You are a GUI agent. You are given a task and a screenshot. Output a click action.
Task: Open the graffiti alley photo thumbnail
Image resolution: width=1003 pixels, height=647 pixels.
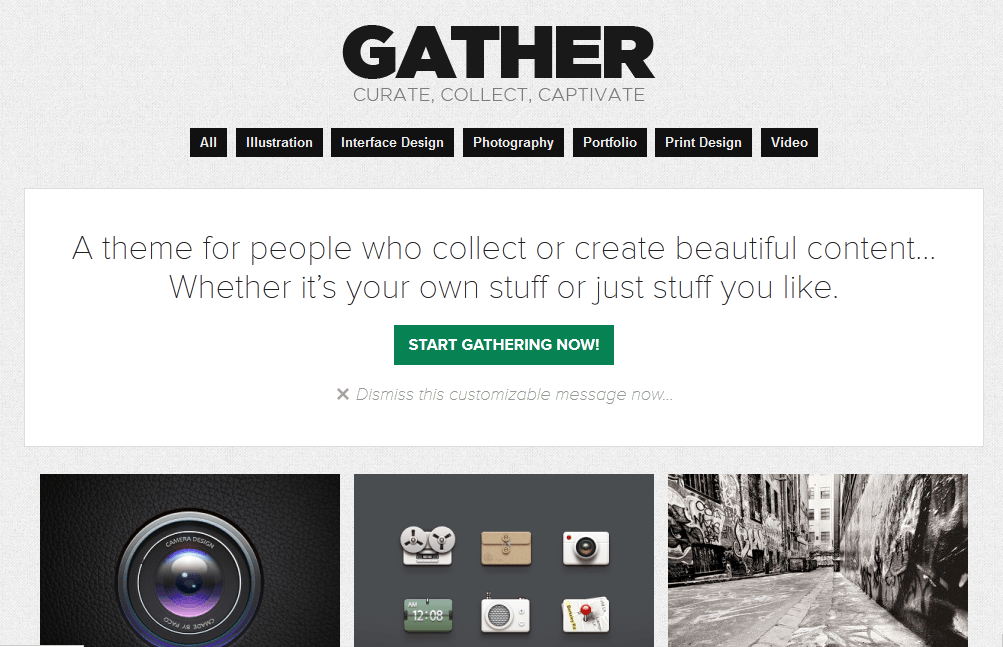coord(817,561)
